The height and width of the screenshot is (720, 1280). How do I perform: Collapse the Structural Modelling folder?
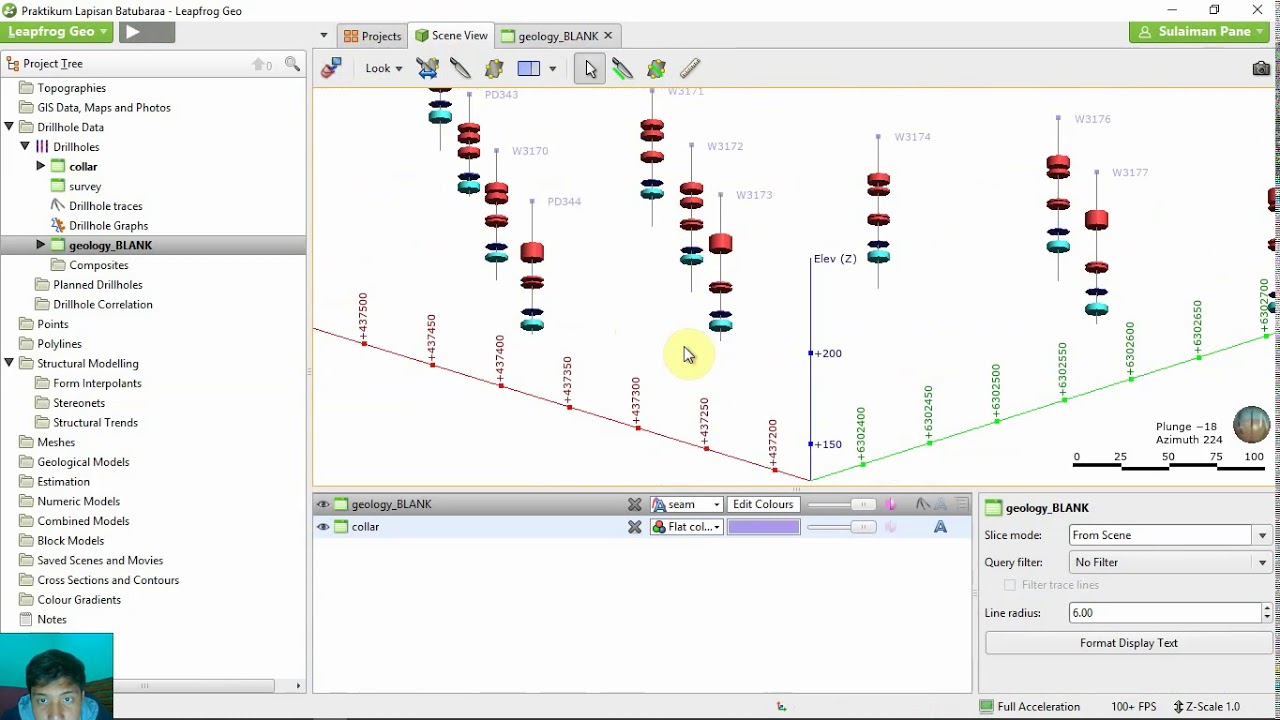(x=9, y=363)
